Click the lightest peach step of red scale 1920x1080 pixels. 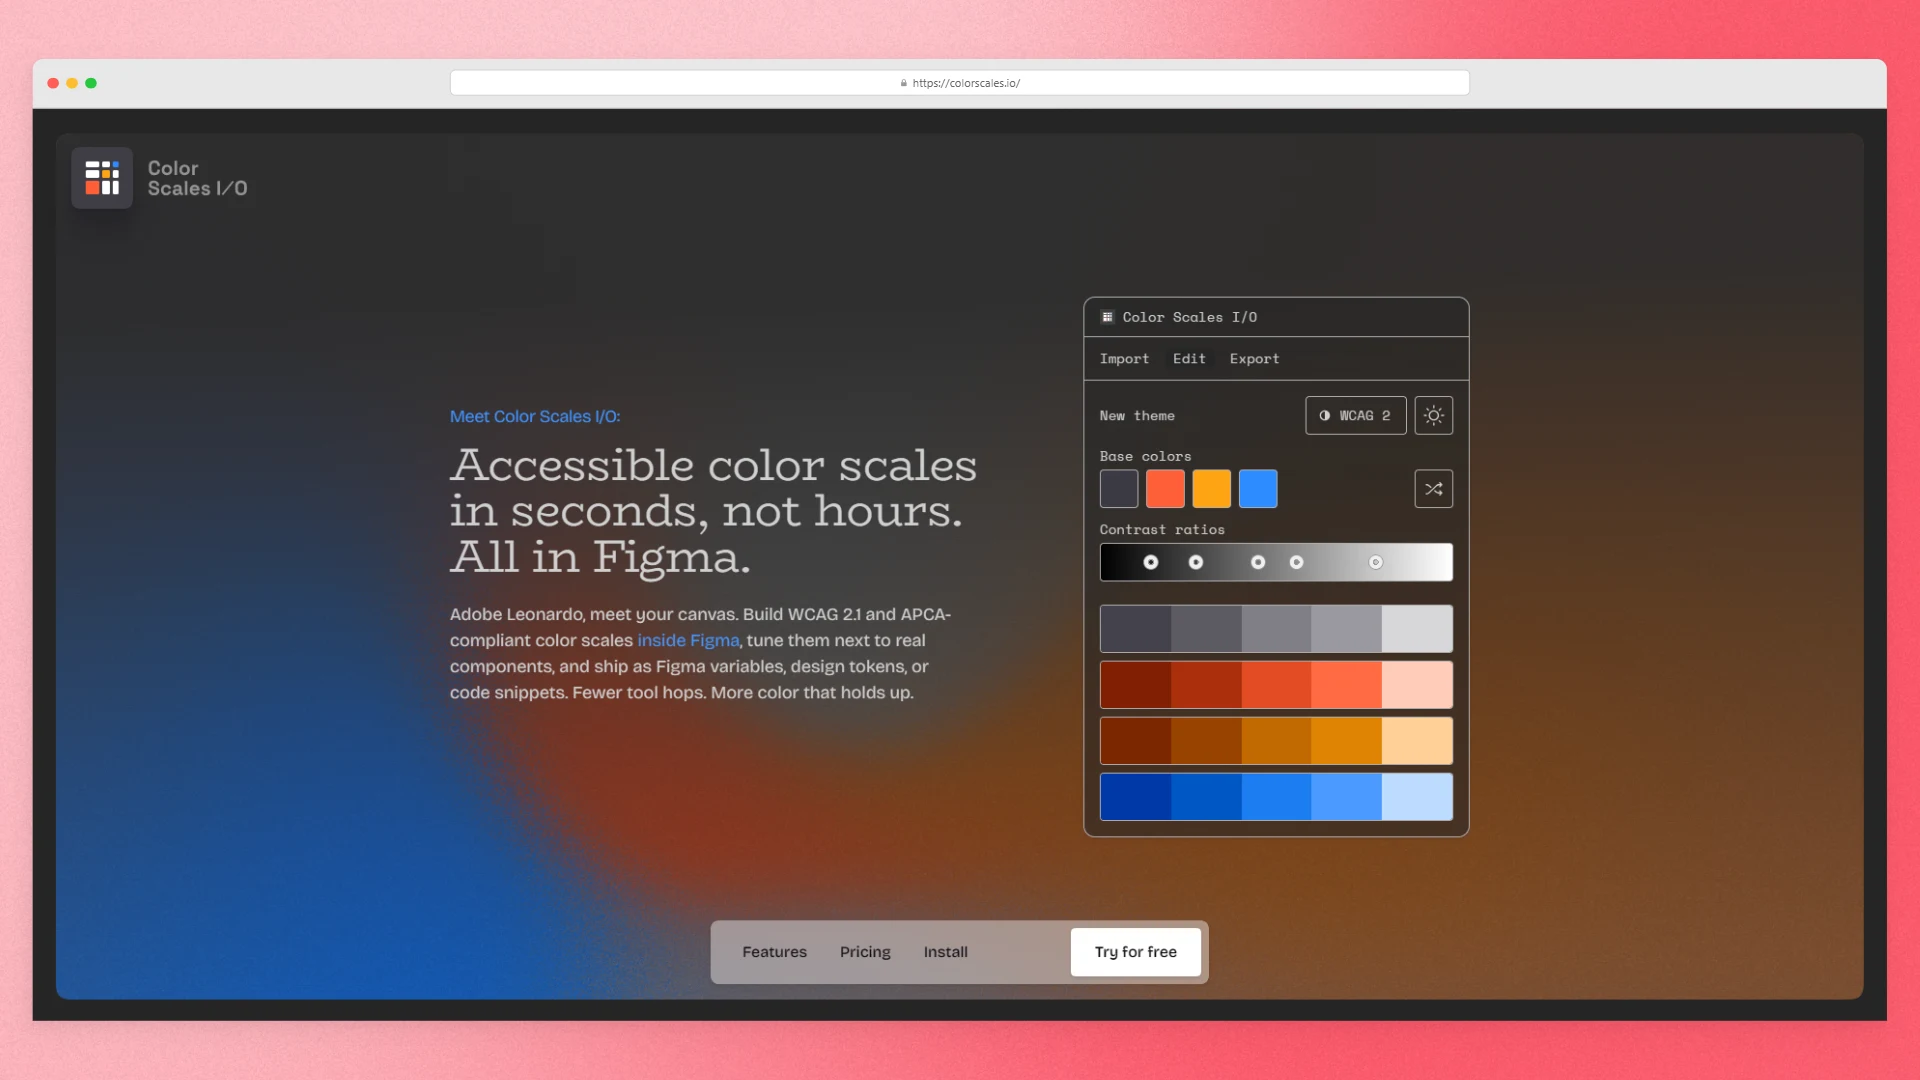coord(1417,685)
